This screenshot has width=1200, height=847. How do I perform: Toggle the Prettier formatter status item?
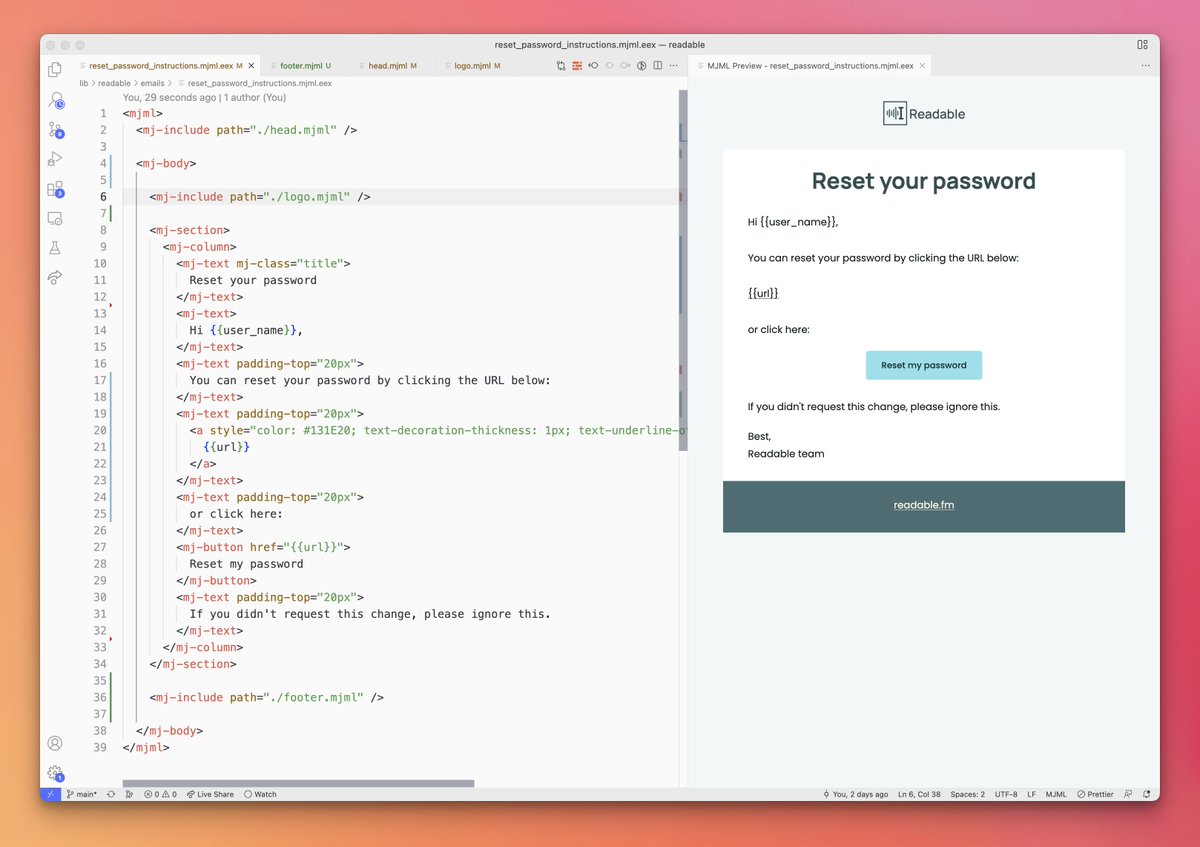pyautogui.click(x=1094, y=794)
